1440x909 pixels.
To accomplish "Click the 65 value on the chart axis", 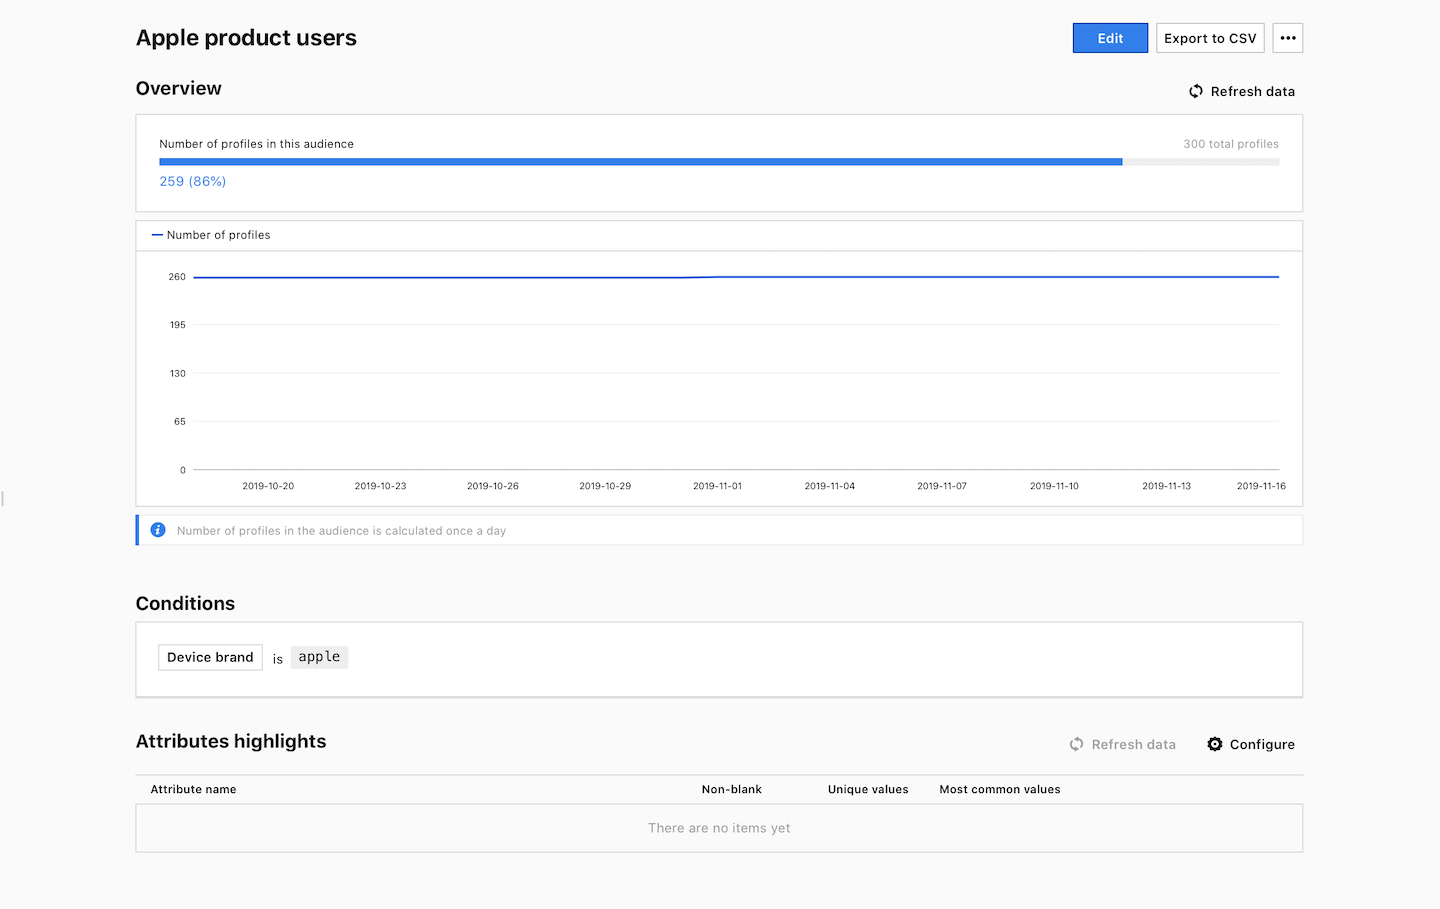I will [180, 421].
